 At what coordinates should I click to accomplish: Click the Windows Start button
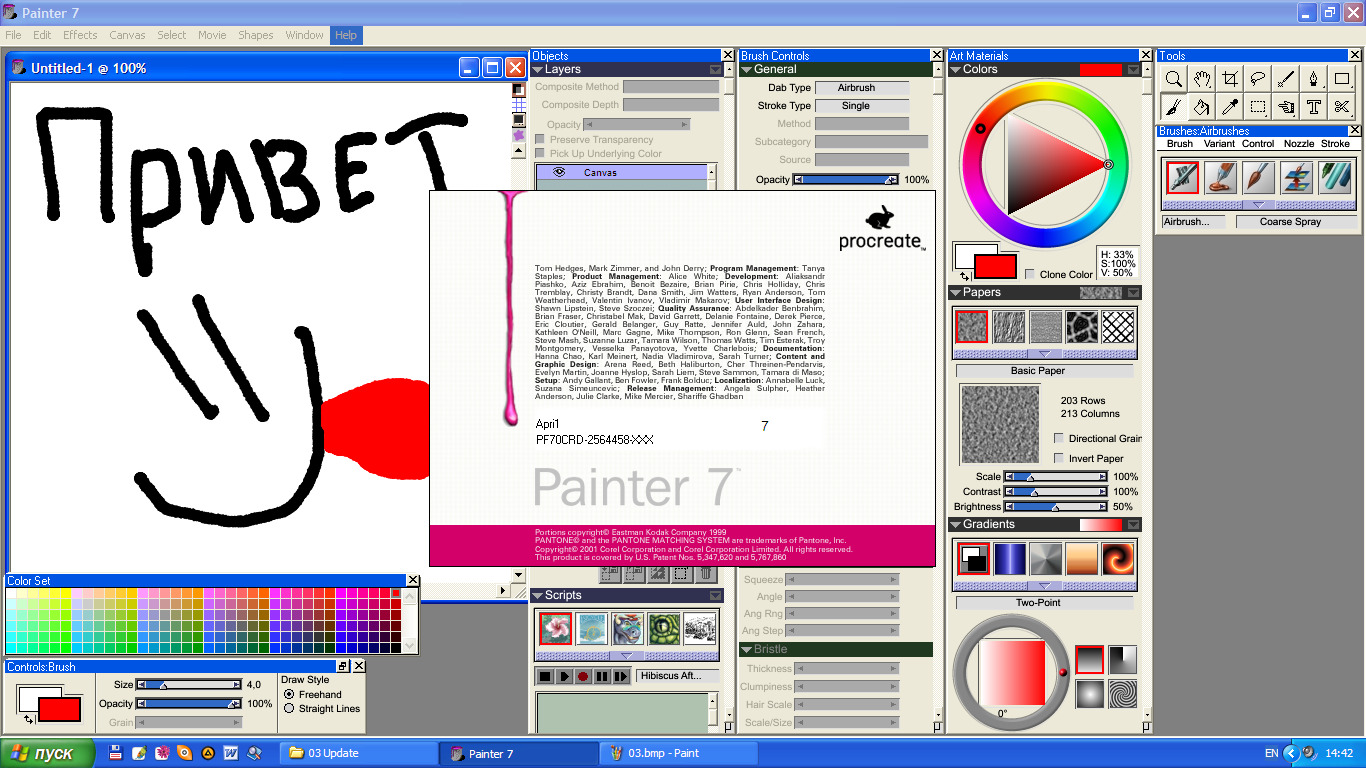tap(47, 753)
